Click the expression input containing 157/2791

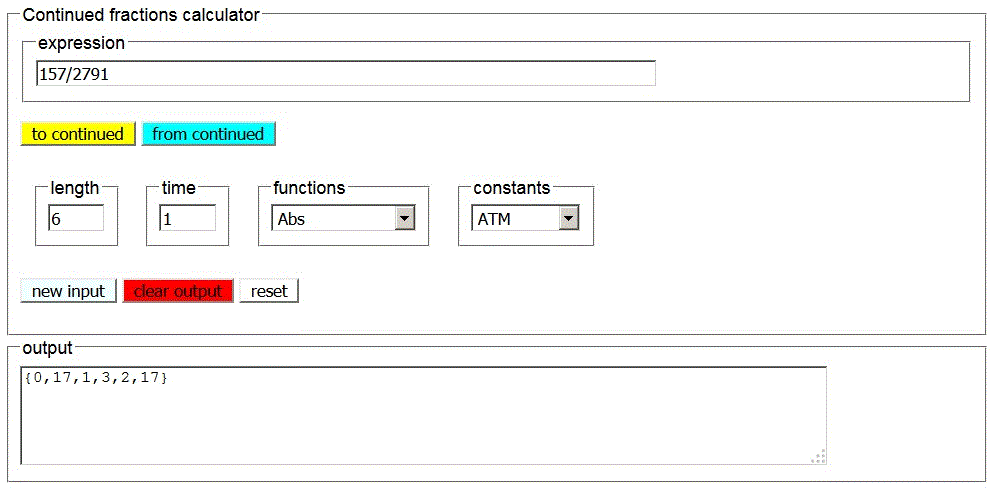coord(345,74)
